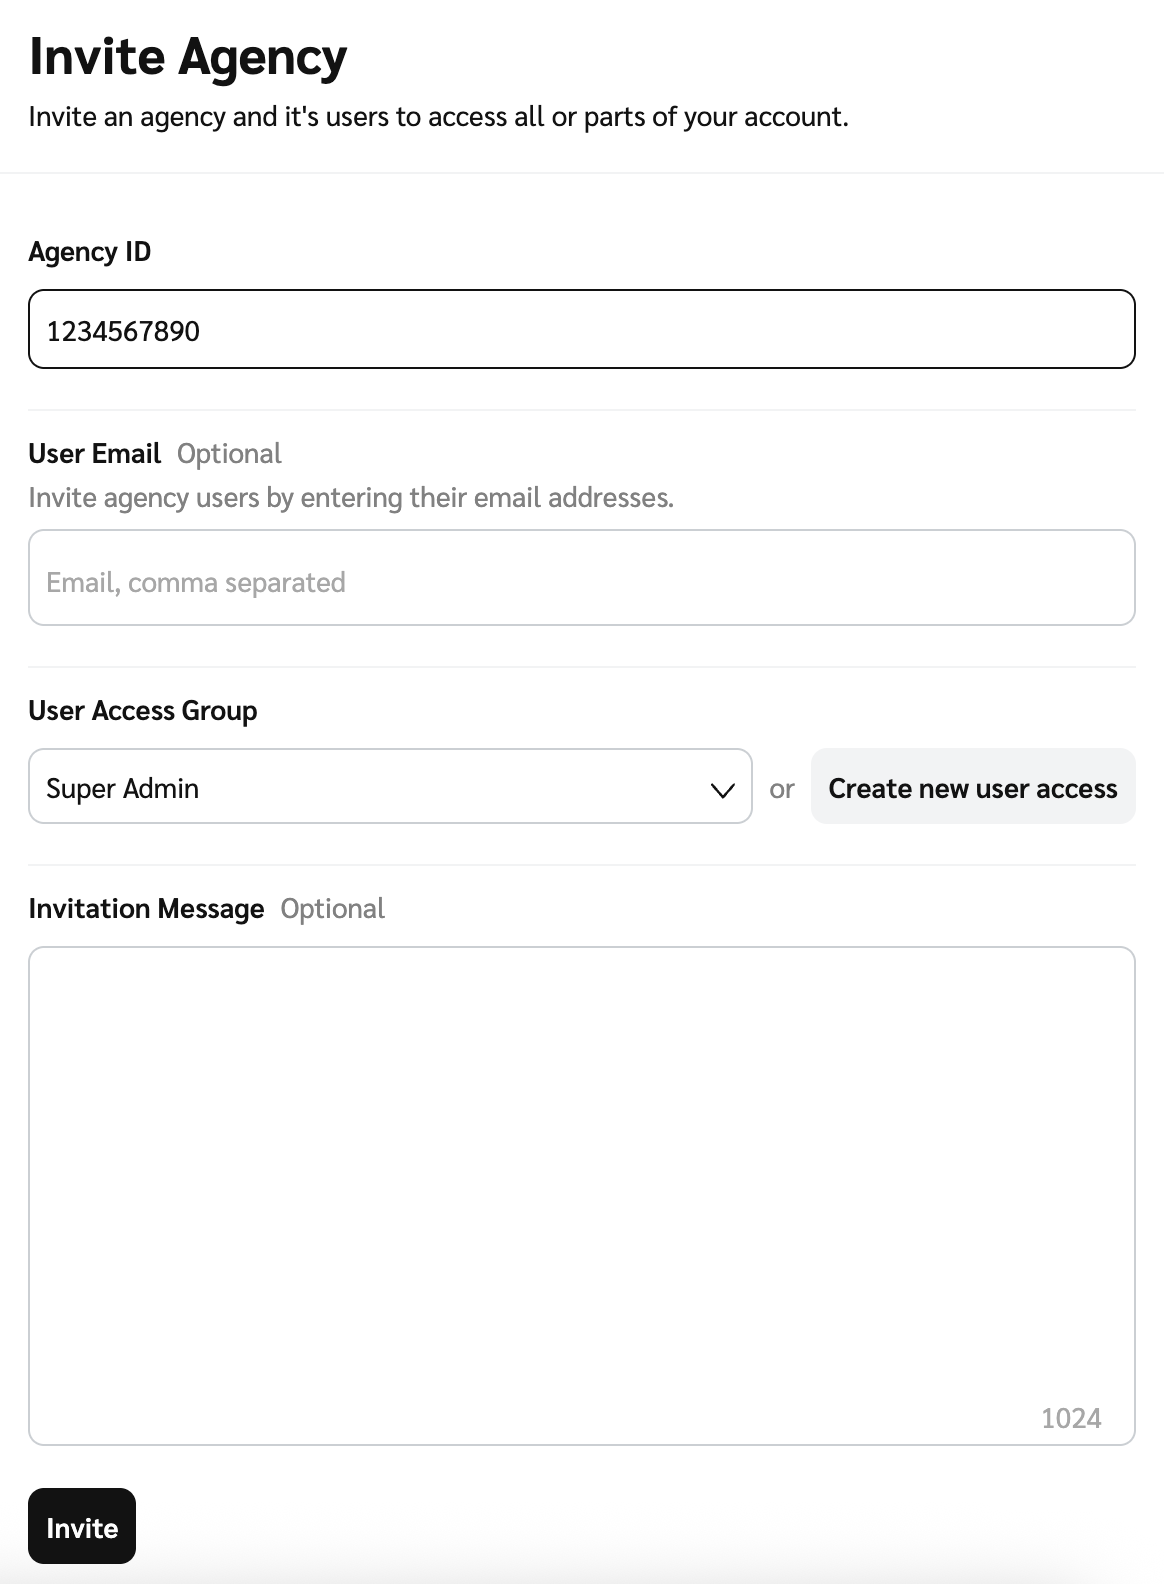Click the email addresses helper text
The width and height of the screenshot is (1164, 1584).
pyautogui.click(x=351, y=498)
